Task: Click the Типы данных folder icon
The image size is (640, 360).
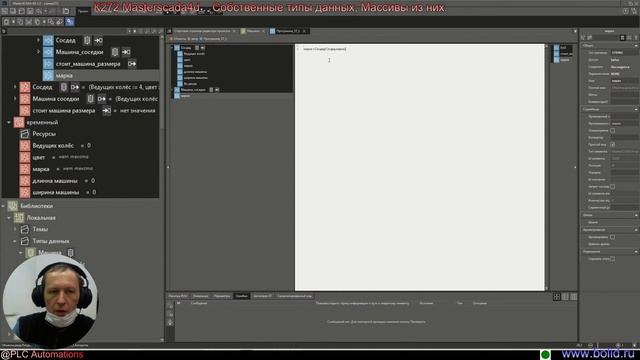Action: pyautogui.click(x=25, y=241)
